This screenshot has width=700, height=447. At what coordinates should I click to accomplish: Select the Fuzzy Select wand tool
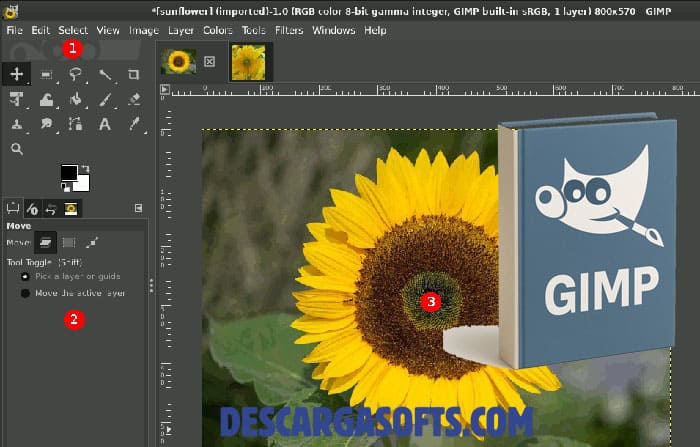[x=105, y=75]
